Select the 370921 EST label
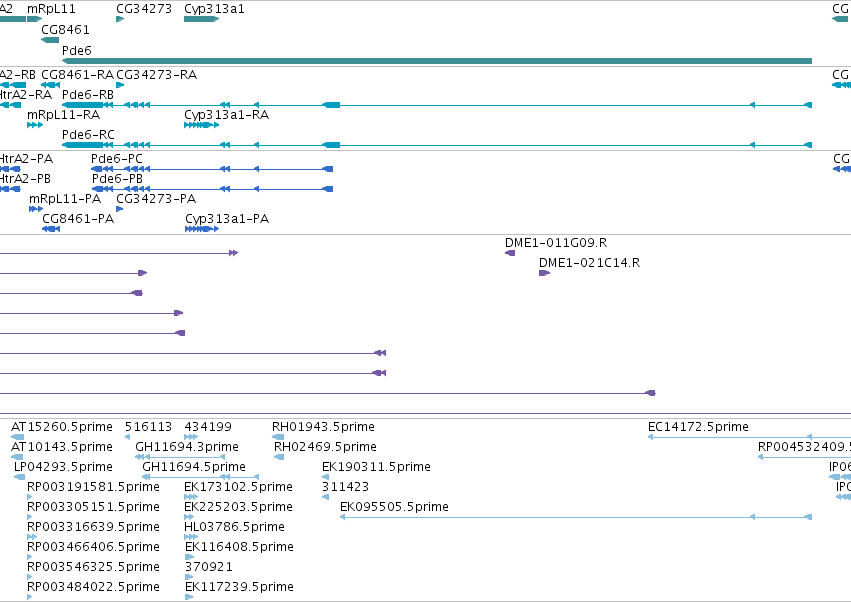Screen dimensions: 851x602 [x=209, y=567]
